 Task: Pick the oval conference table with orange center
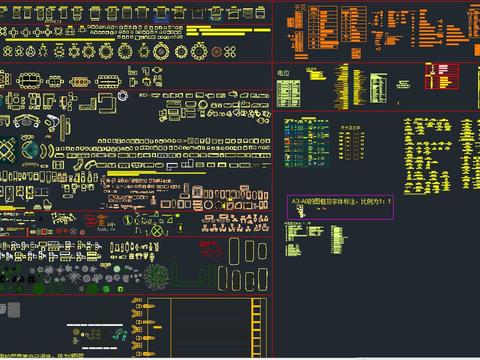click(x=79, y=82)
